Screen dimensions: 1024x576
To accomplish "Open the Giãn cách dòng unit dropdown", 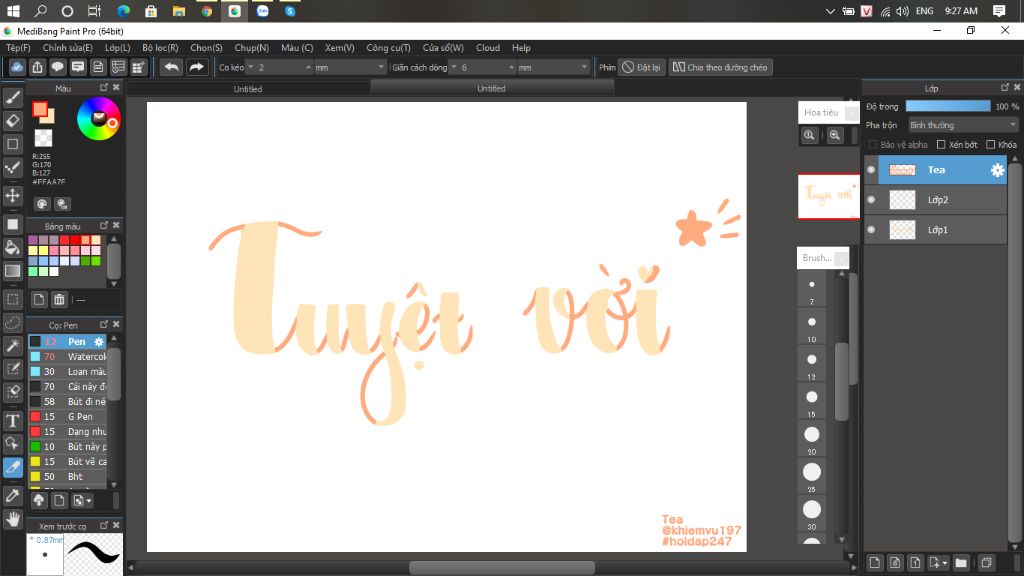I will pos(553,67).
